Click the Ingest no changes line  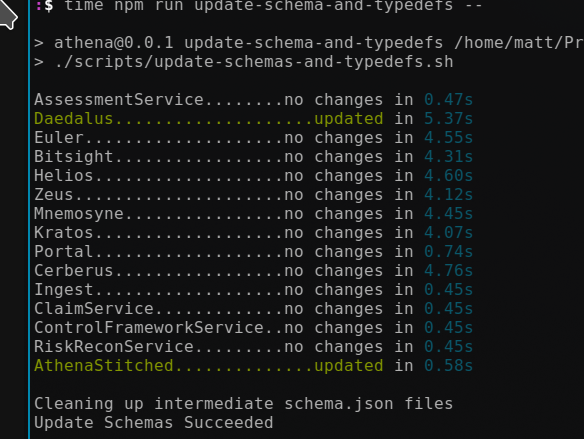tap(253, 290)
